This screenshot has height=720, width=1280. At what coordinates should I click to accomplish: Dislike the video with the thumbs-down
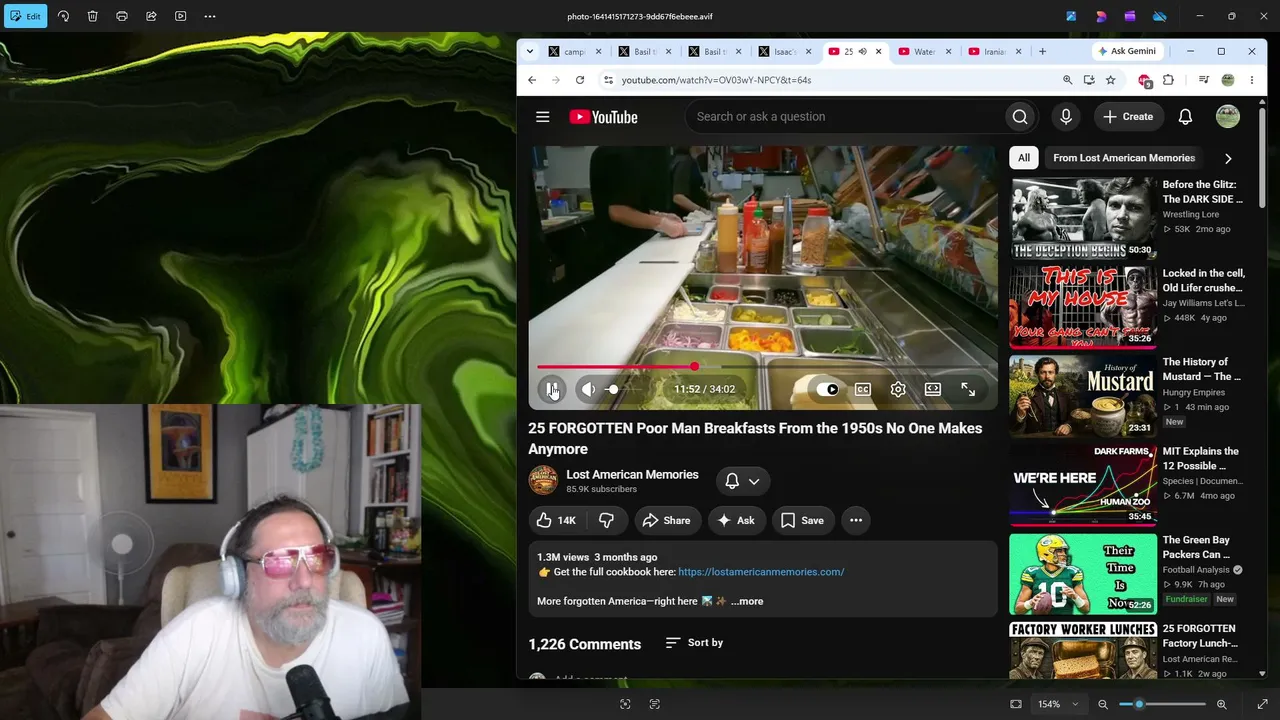coord(606,520)
